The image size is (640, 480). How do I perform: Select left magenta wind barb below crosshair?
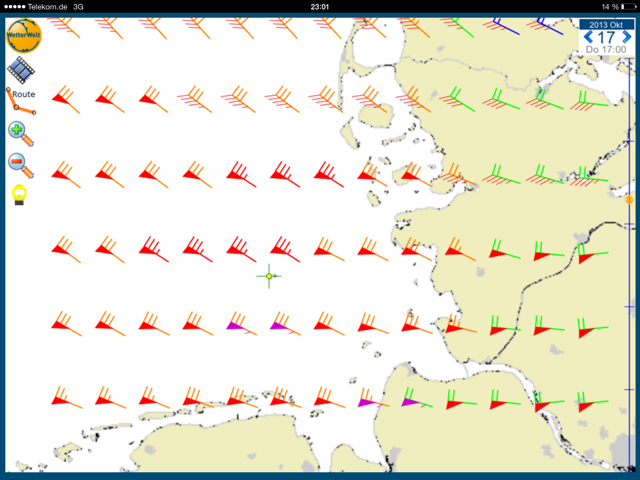pos(236,325)
